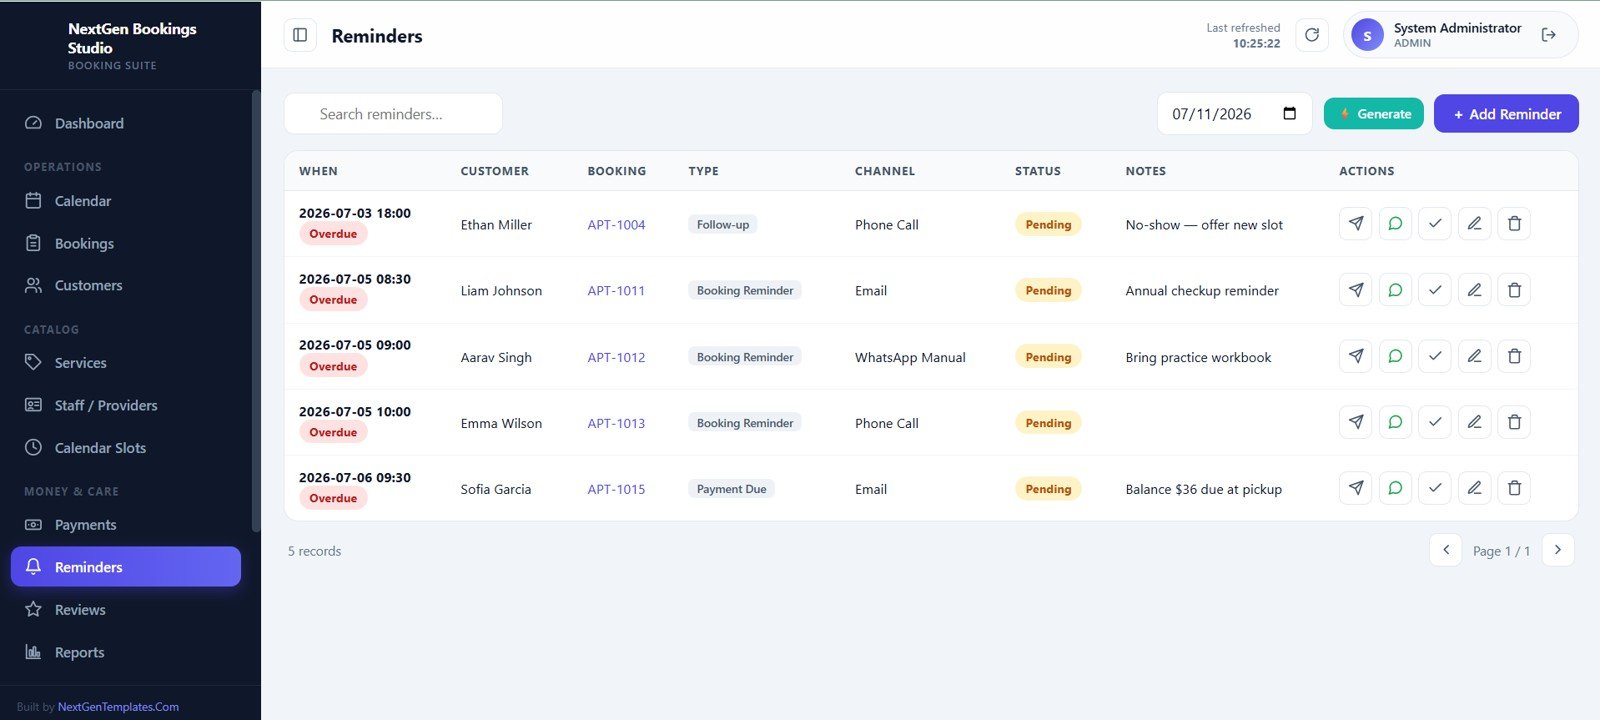The image size is (1600, 720).
Task: Click the 'Payment Due' type tag
Action: [732, 489]
